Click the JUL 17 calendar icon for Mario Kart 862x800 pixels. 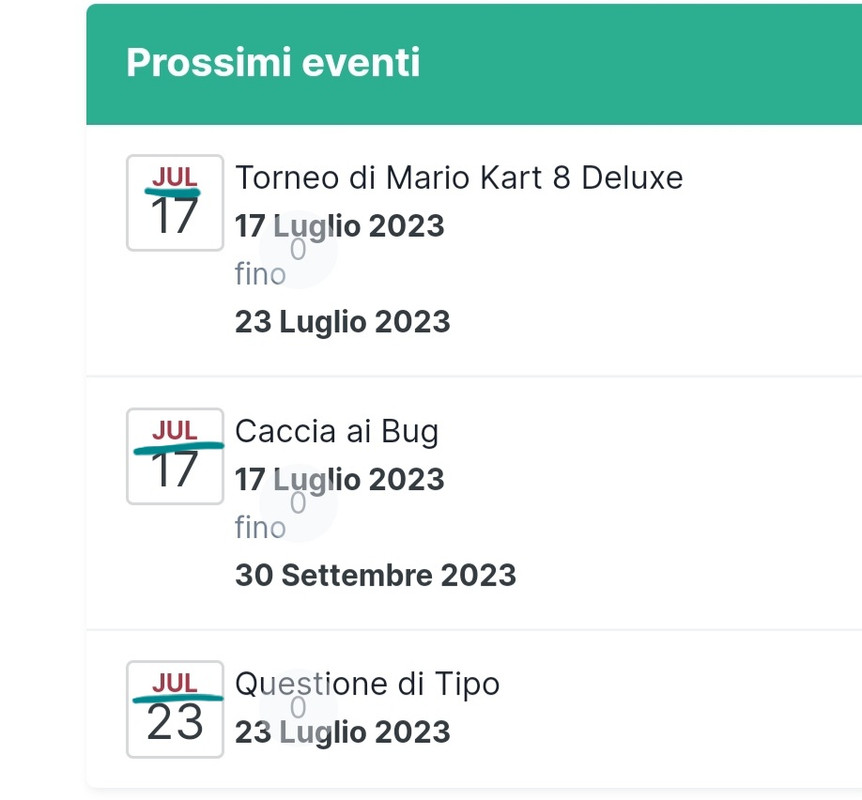pos(175,203)
